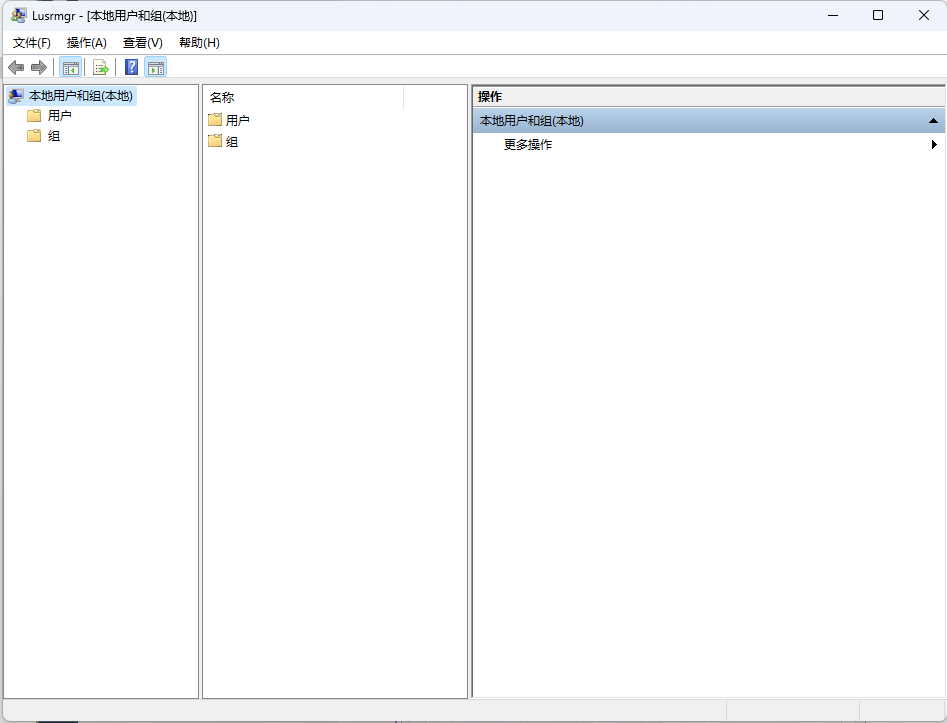
Task: Click the 名称 column header
Action: [x=304, y=97]
